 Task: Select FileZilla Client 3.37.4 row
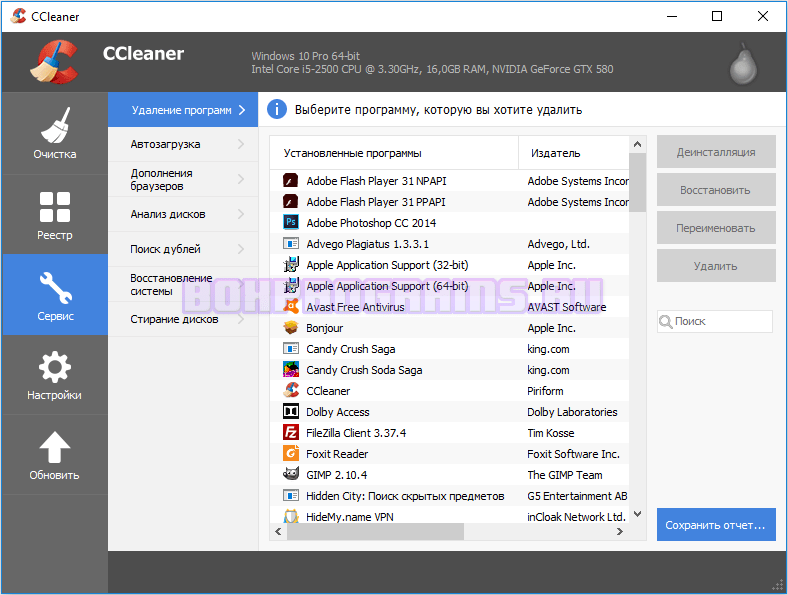[x=449, y=433]
